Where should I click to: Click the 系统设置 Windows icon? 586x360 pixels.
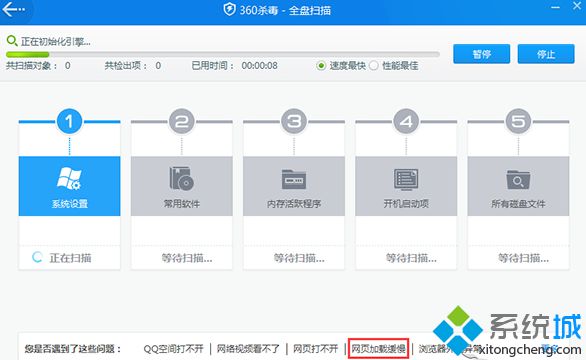coord(69,178)
